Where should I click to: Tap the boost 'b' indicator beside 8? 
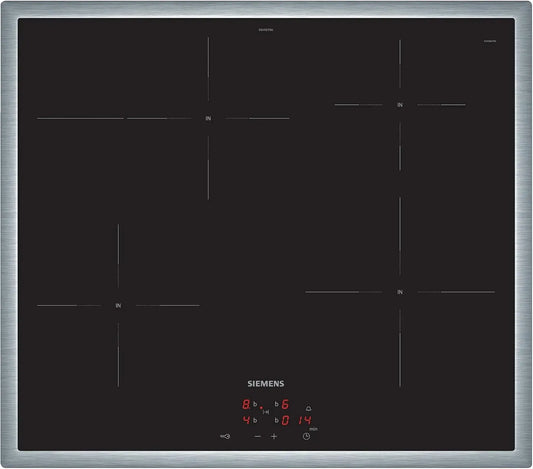coord(255,404)
